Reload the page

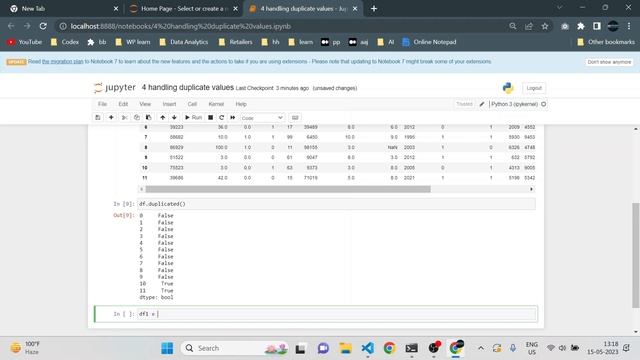pyautogui.click(x=43, y=26)
